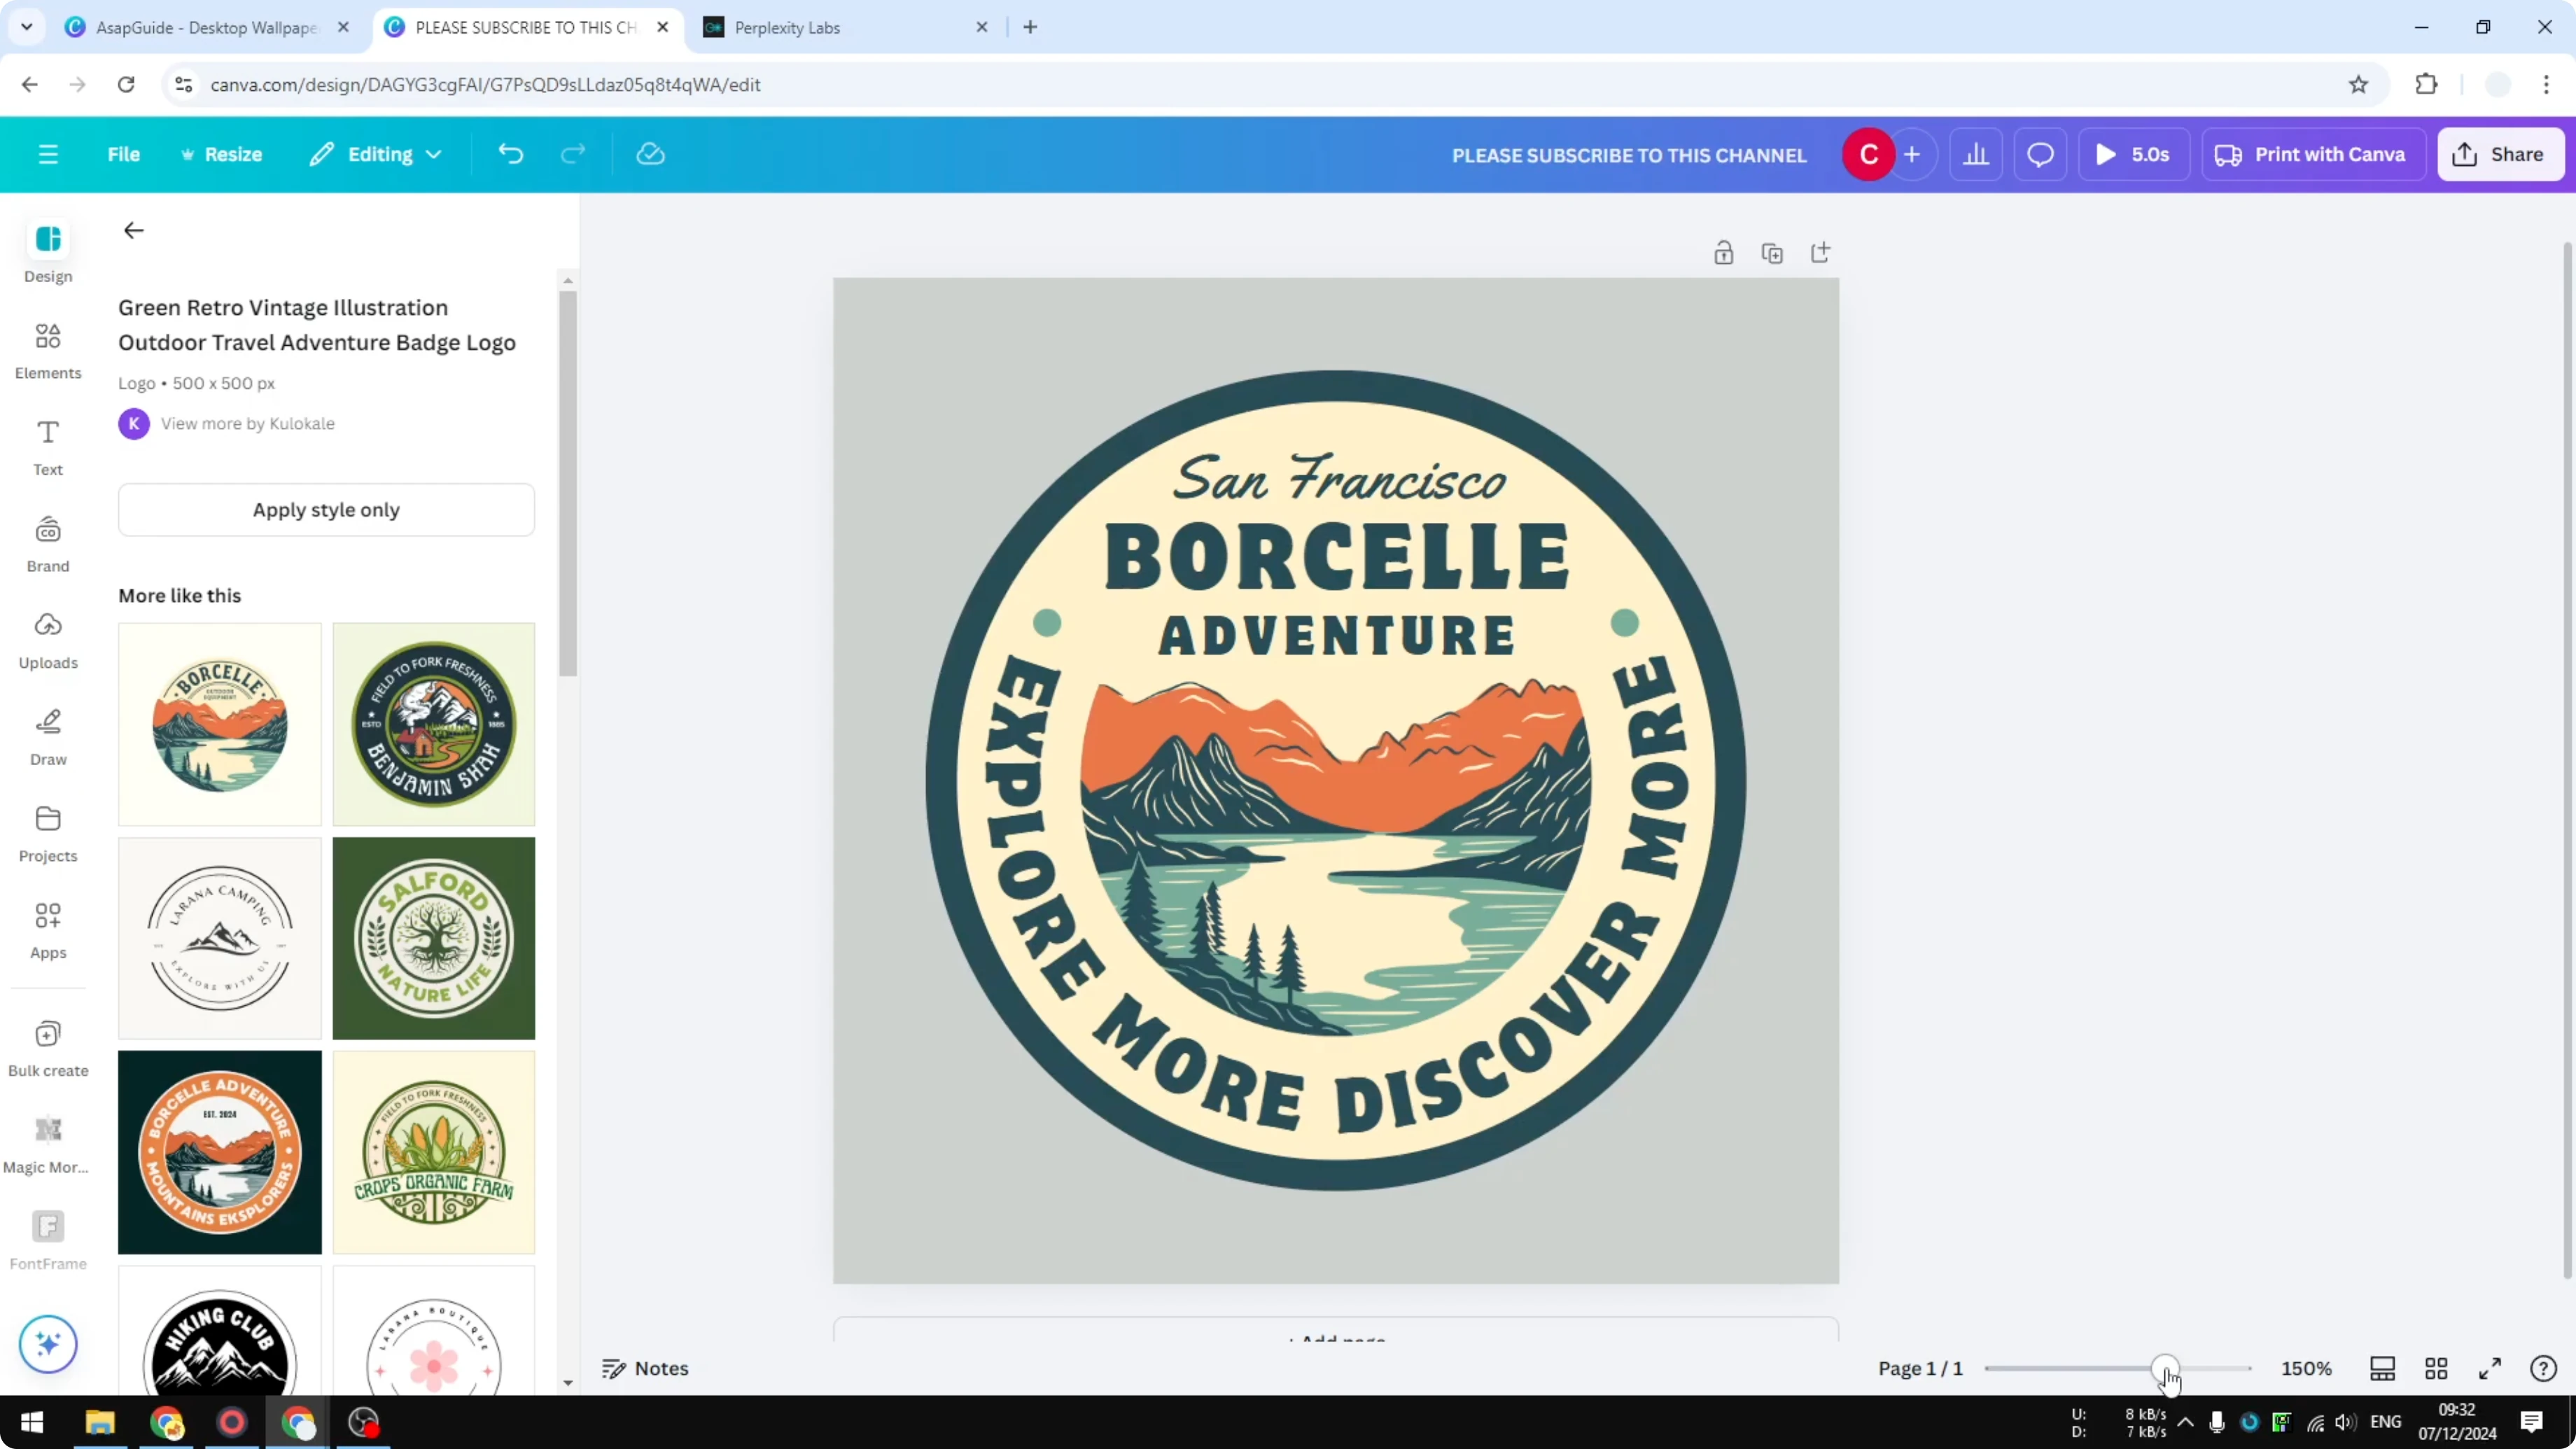Open View more by Kulokale link
The width and height of the screenshot is (2576, 1449).
coord(247,423)
